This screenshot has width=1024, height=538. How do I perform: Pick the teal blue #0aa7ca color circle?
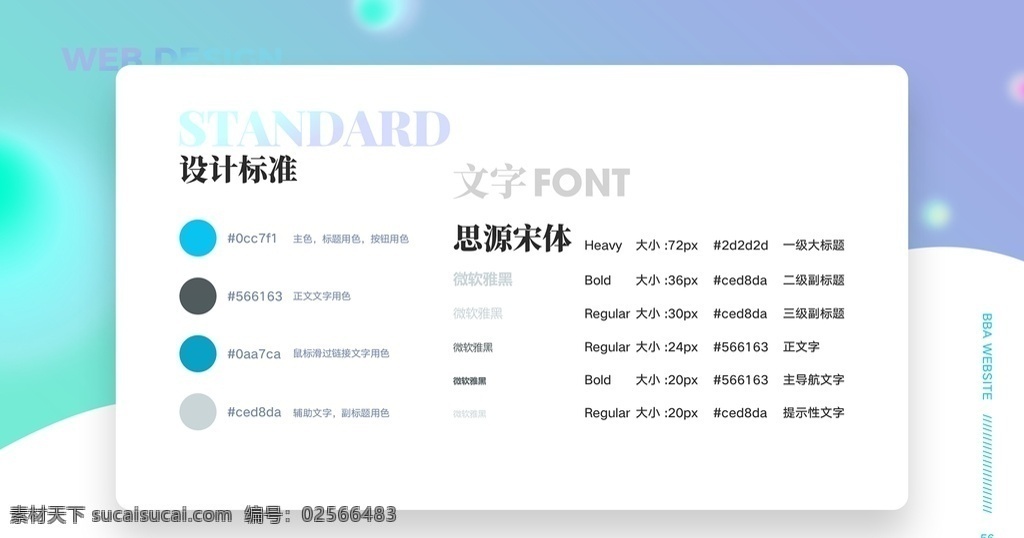[198, 353]
